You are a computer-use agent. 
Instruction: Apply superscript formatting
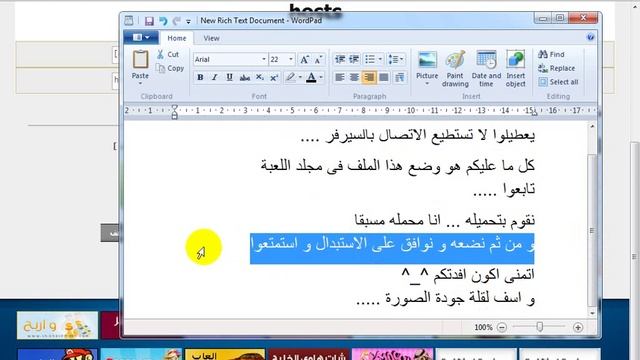274,78
